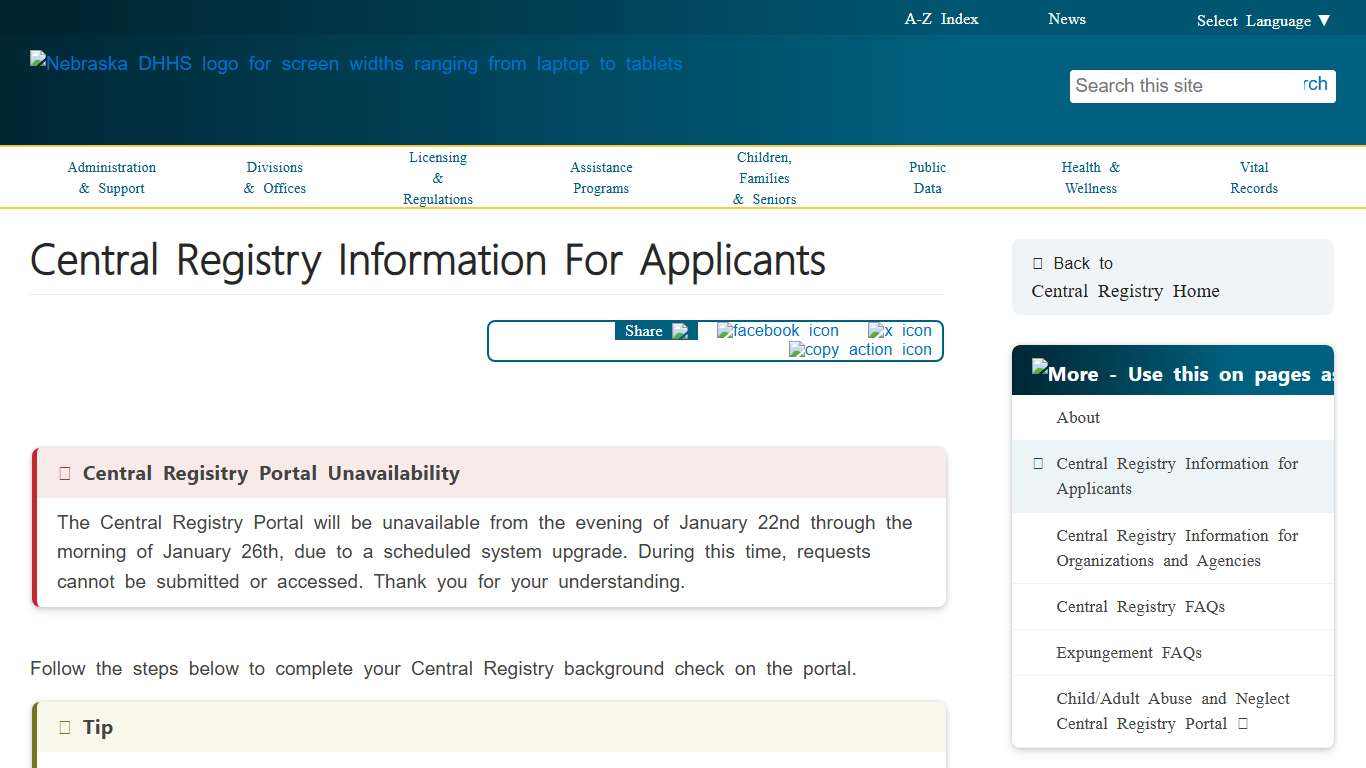
Task: Open the News menu item
Action: tap(1066, 18)
